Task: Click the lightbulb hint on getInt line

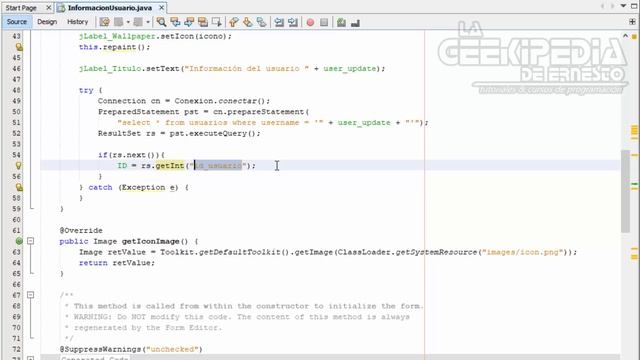Action: click(x=19, y=166)
